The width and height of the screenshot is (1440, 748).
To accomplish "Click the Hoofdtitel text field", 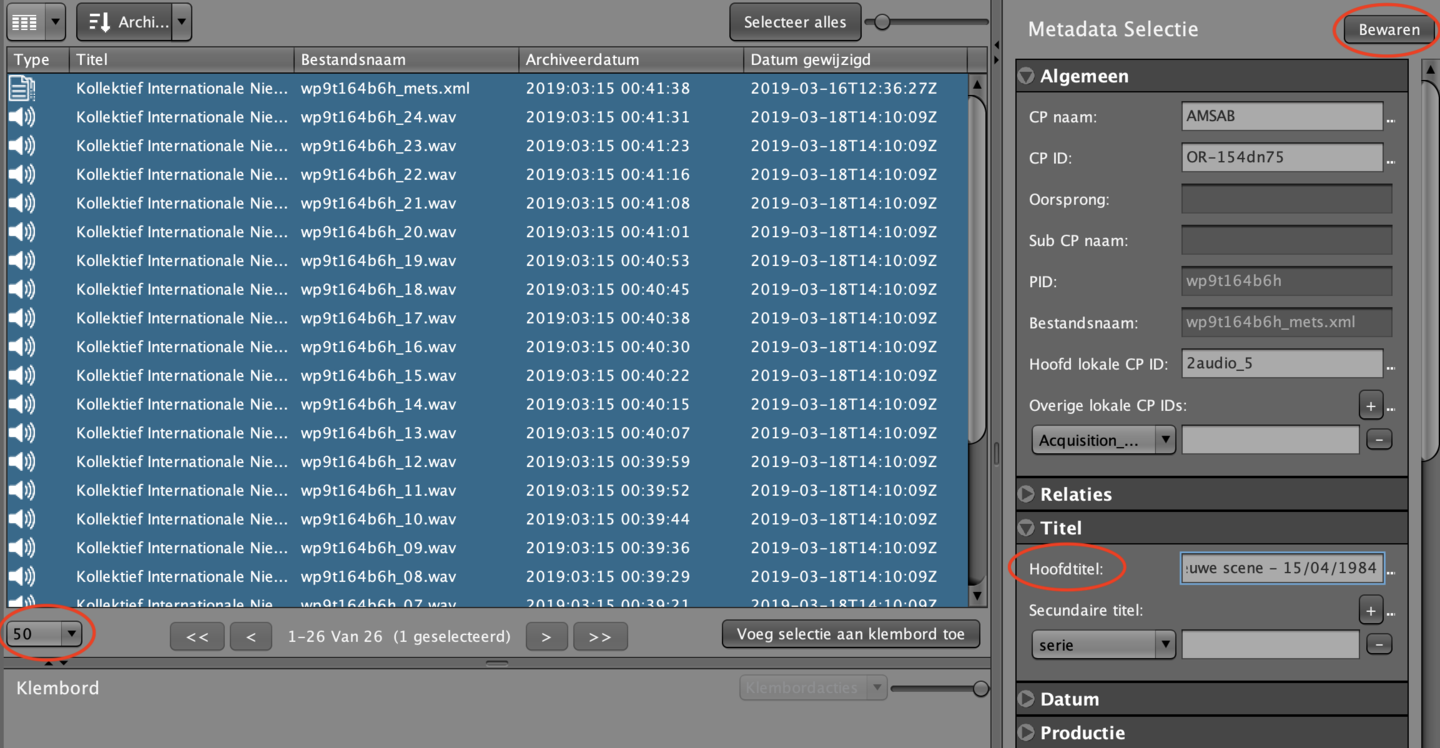I will tap(1282, 568).
